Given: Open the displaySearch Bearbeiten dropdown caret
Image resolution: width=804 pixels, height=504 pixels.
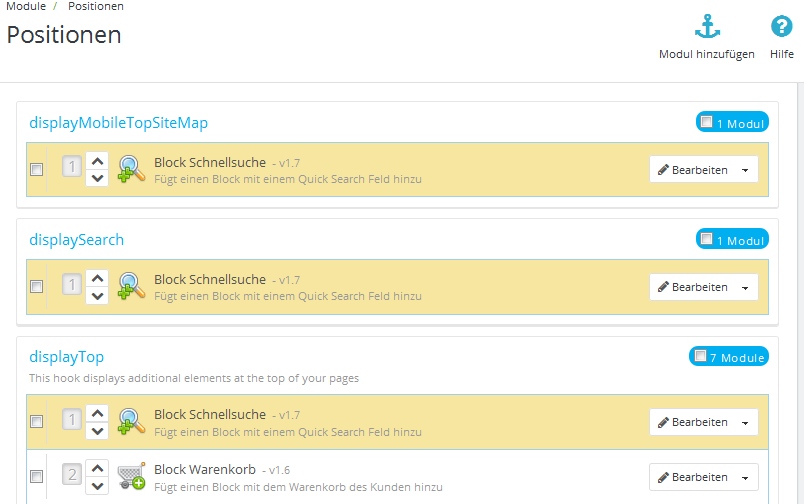Looking at the screenshot, I should pos(746,288).
